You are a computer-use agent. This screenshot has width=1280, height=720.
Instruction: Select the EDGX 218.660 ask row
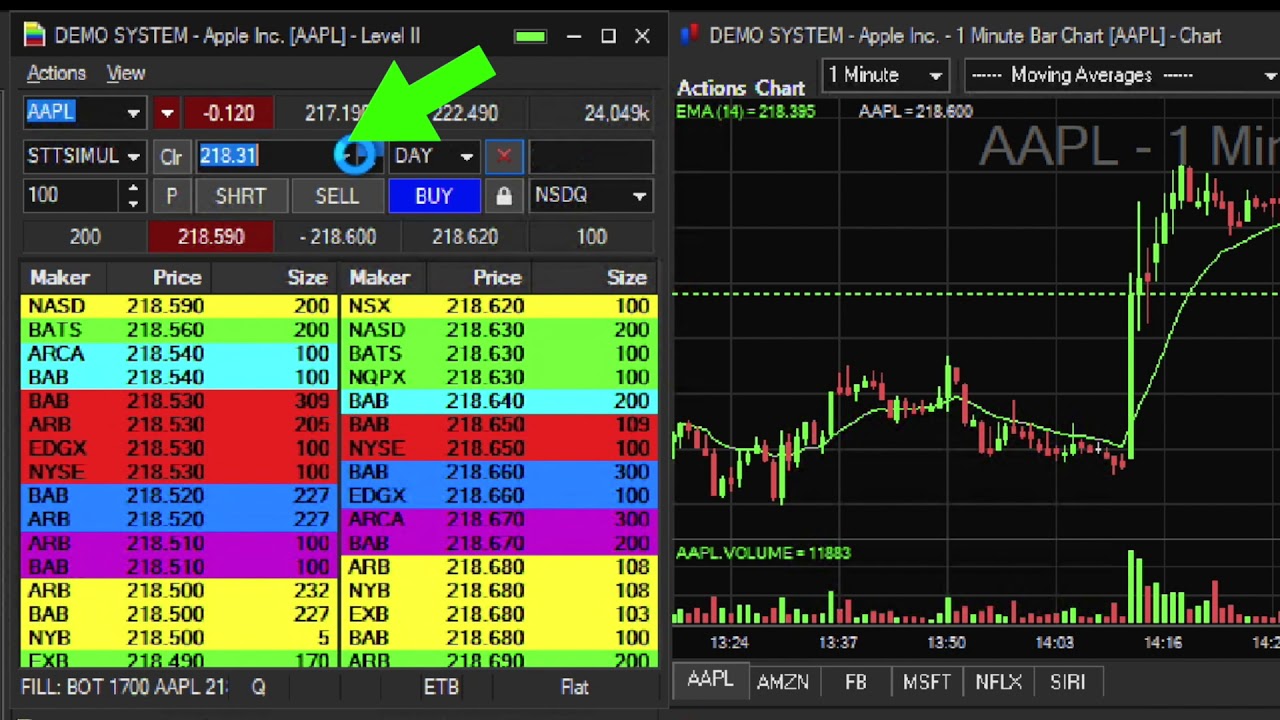click(499, 496)
